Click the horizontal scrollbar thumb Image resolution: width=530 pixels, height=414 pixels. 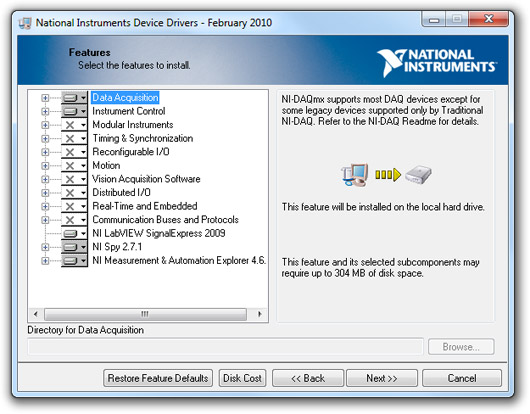click(x=145, y=314)
